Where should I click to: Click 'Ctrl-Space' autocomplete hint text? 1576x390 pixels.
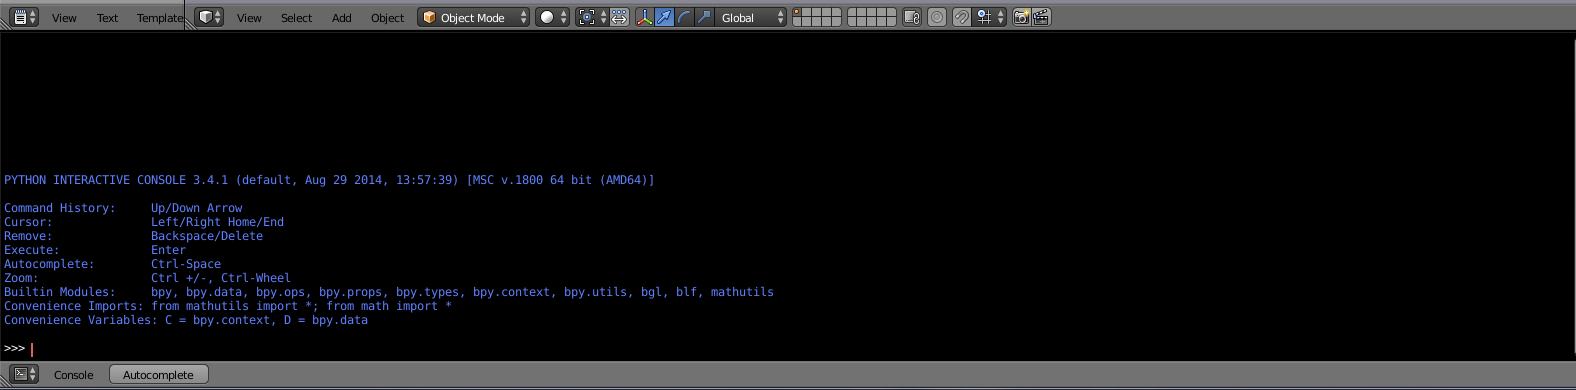point(186,264)
